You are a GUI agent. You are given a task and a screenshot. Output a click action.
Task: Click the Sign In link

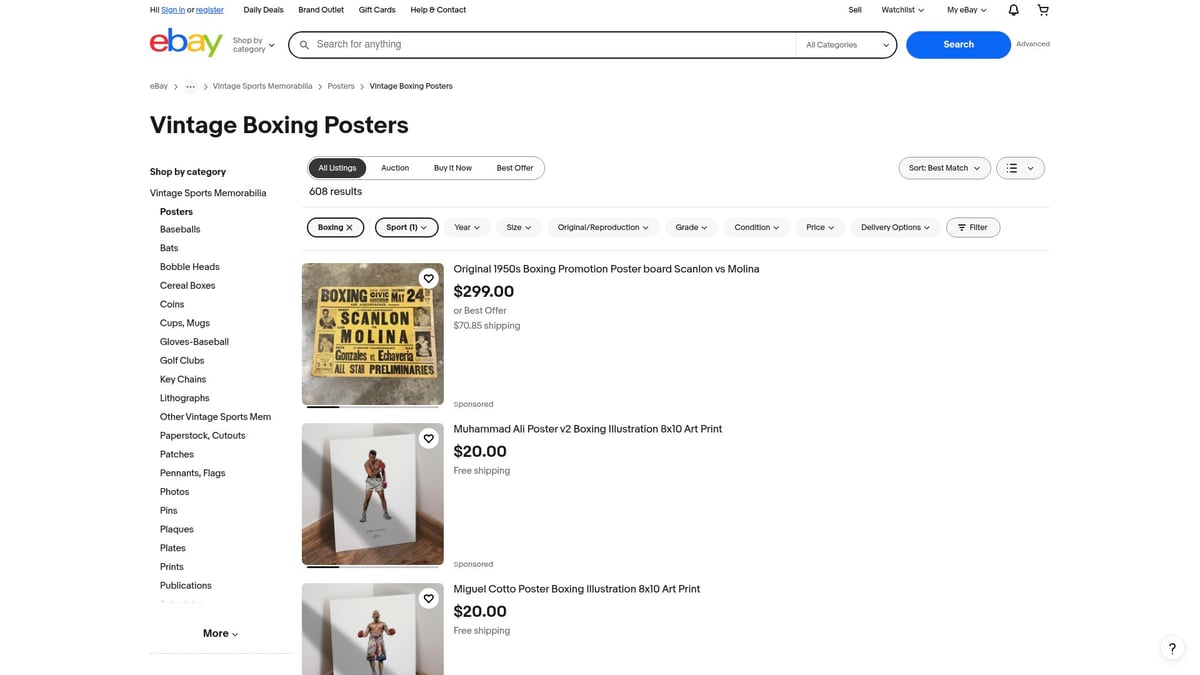(171, 9)
